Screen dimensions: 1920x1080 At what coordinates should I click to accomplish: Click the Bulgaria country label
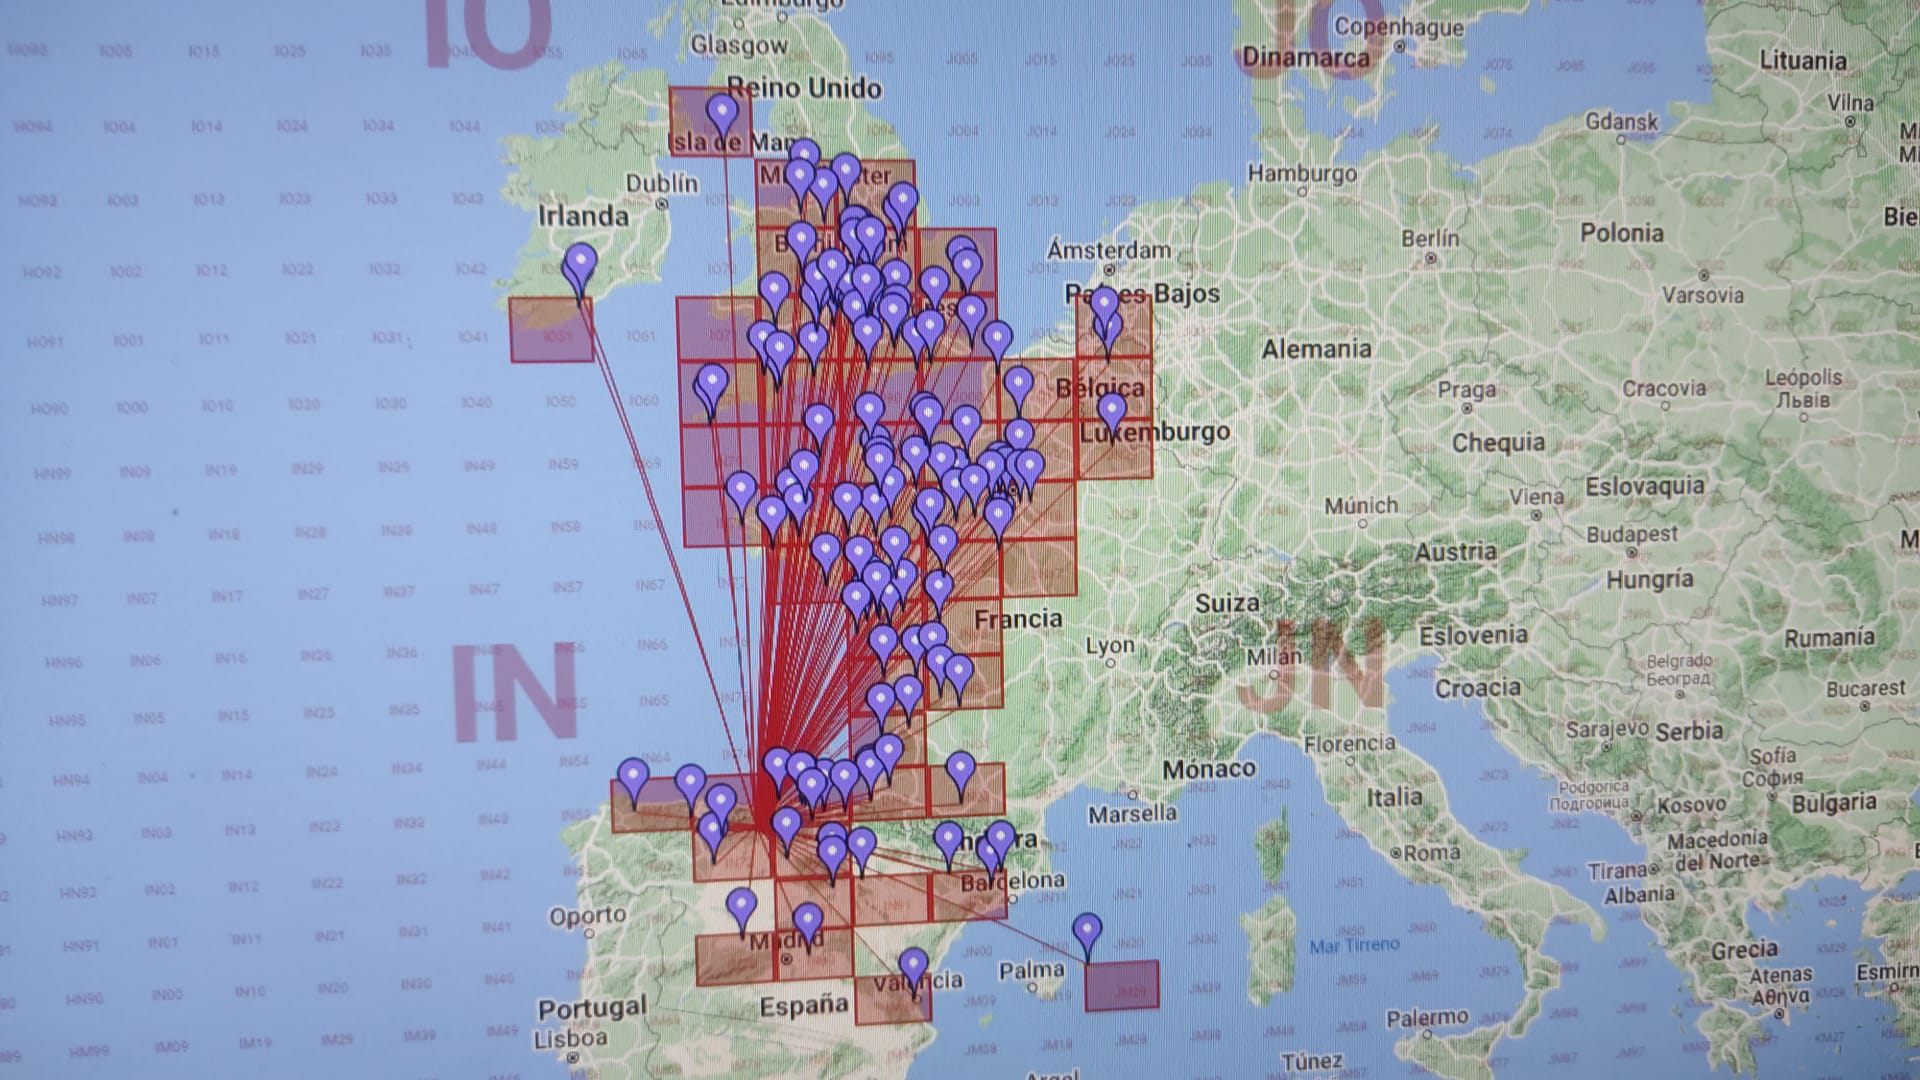1834,803
